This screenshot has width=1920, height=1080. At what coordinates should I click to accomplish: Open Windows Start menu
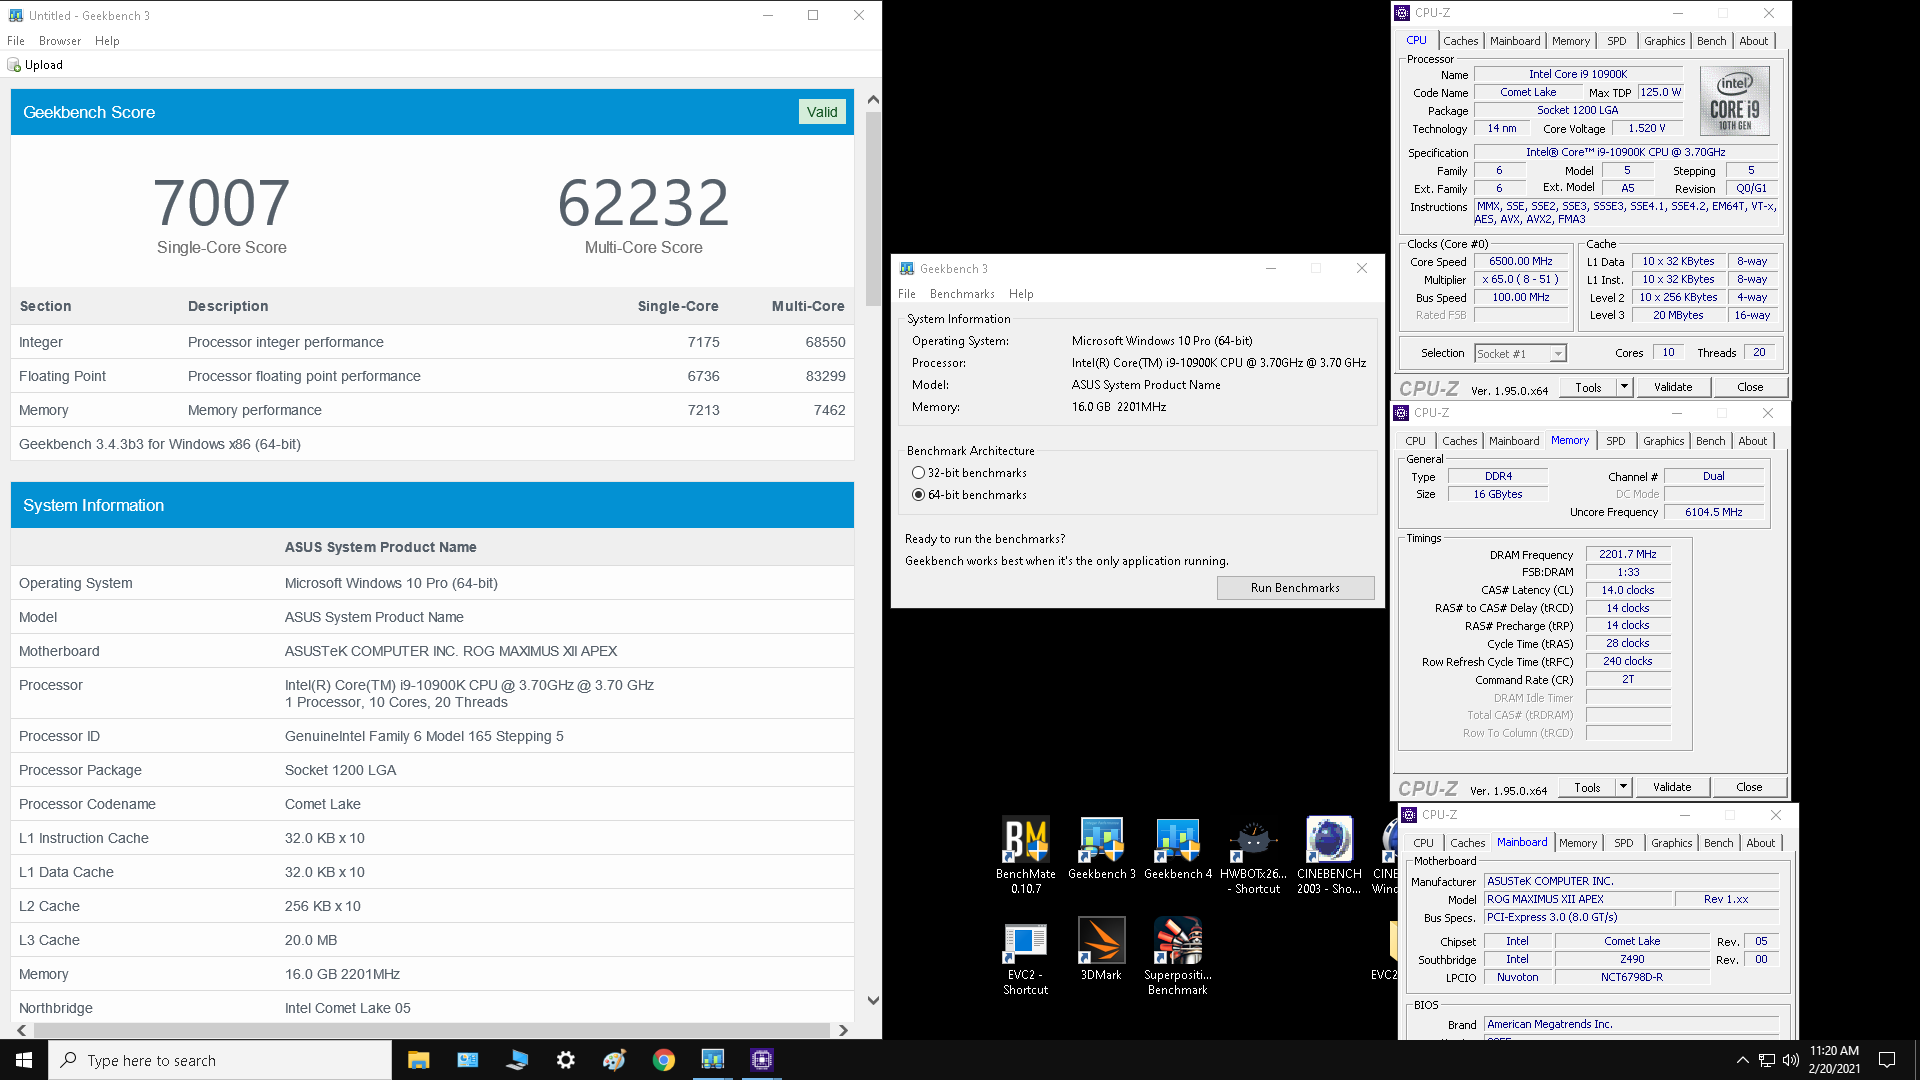(24, 1060)
